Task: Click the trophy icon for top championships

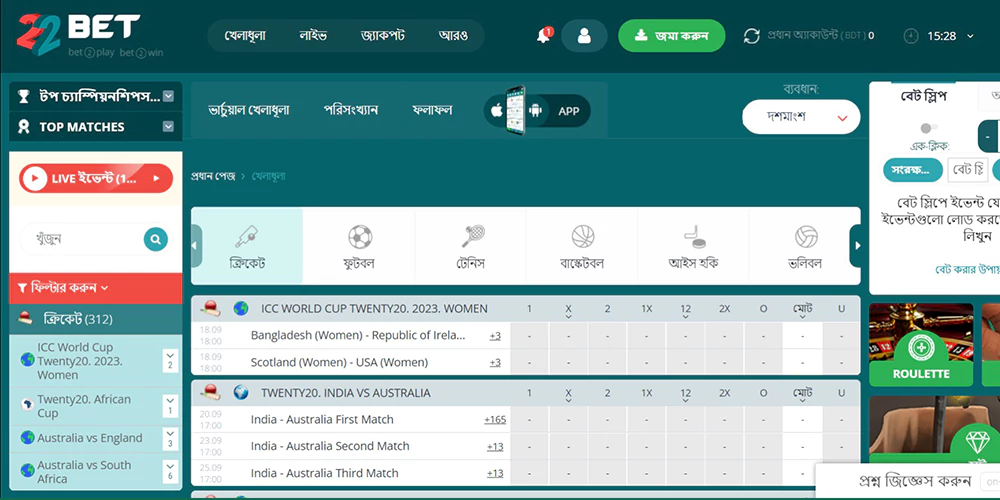Action: point(24,96)
